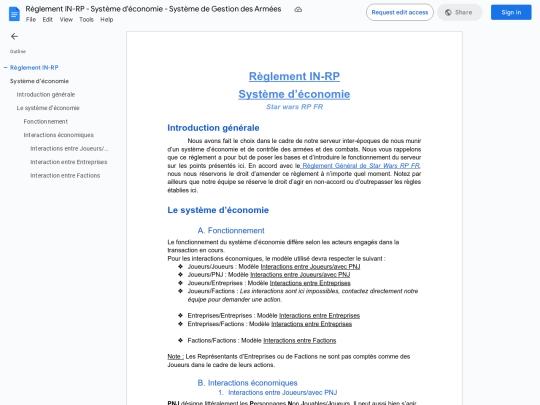Select Le système d'économie outline entry
Image resolution: width=540 pixels, height=405 pixels.
(48, 108)
